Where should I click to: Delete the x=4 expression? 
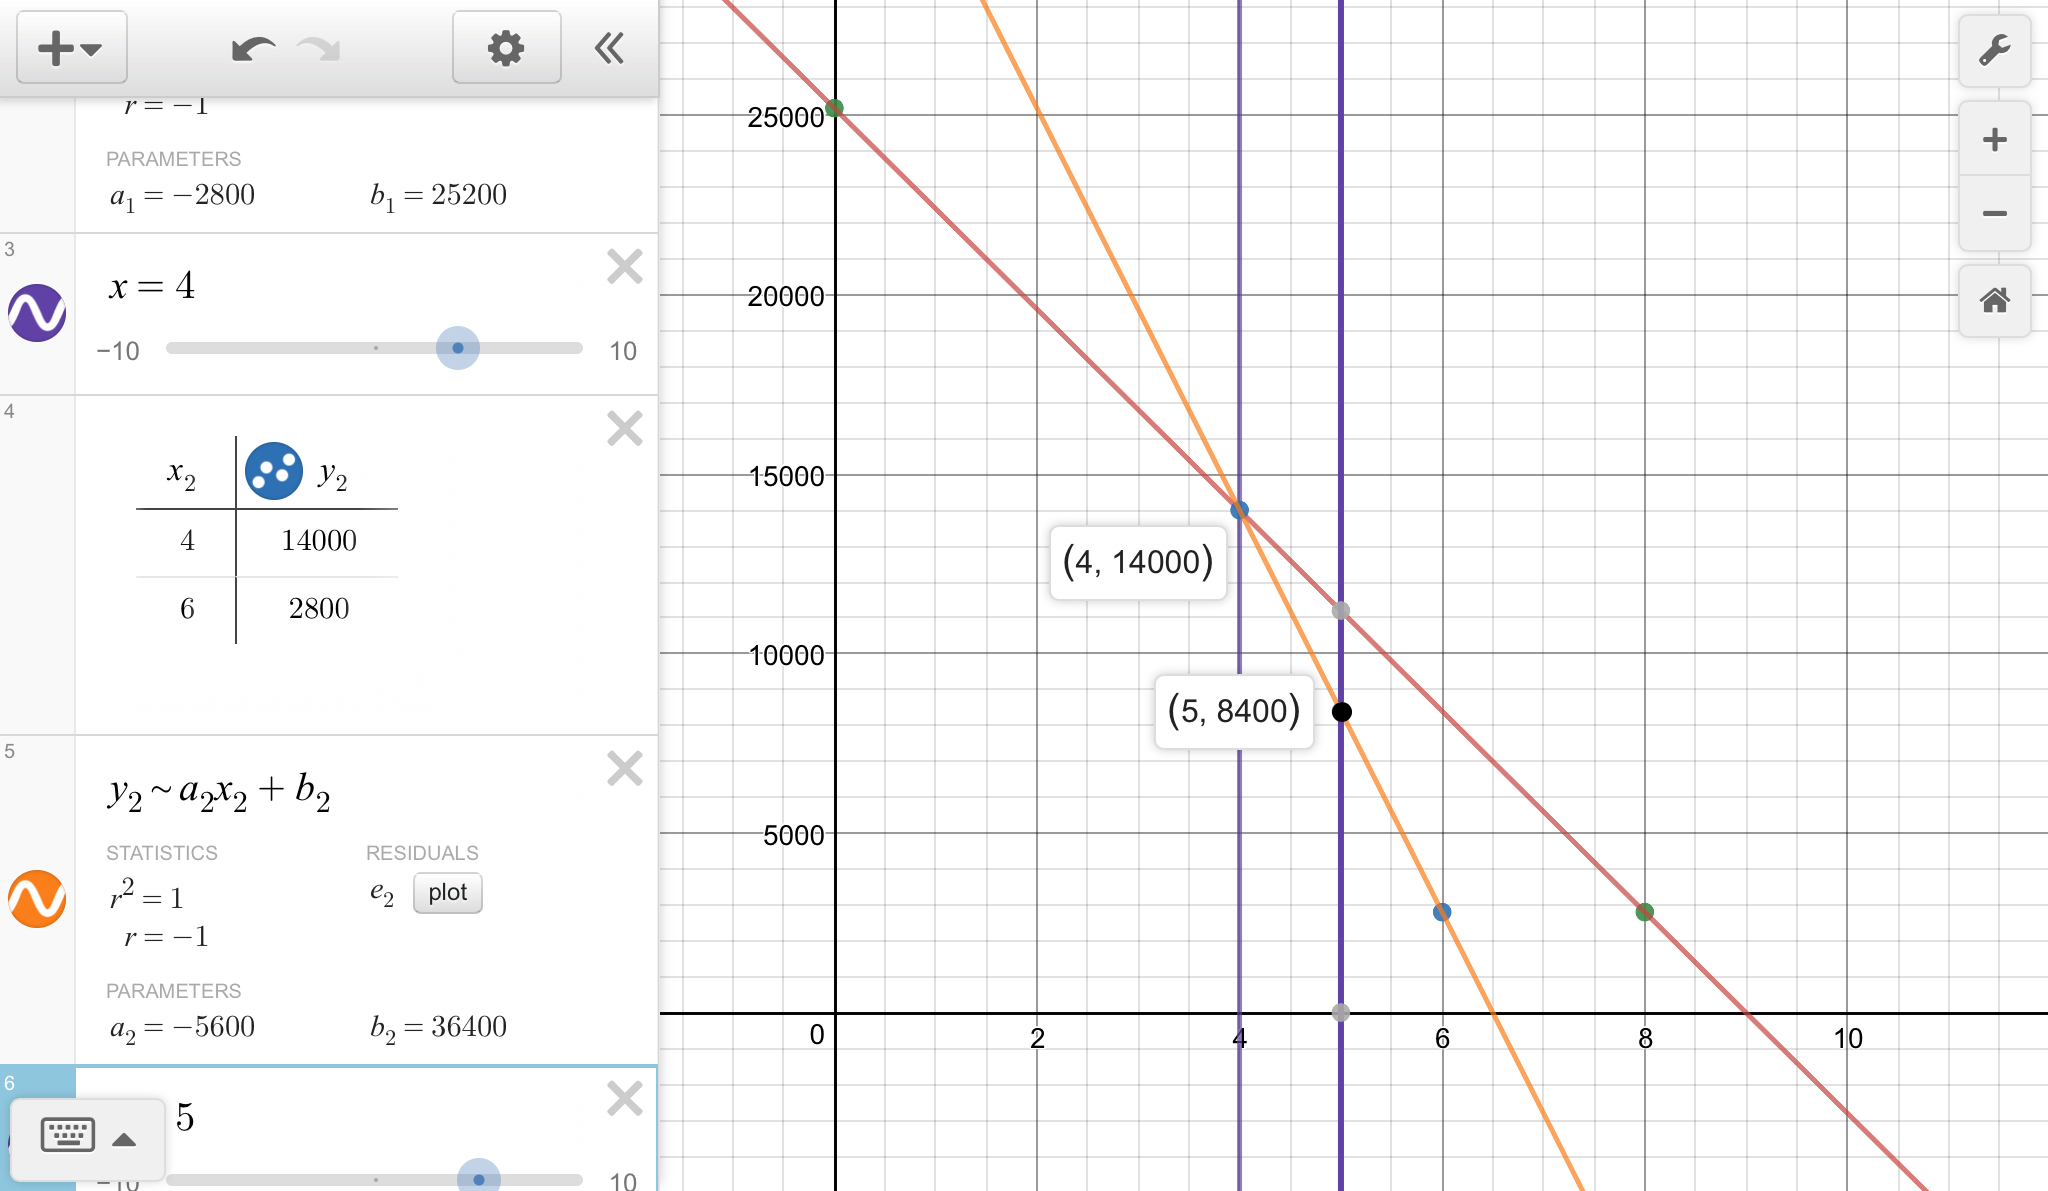click(x=625, y=267)
